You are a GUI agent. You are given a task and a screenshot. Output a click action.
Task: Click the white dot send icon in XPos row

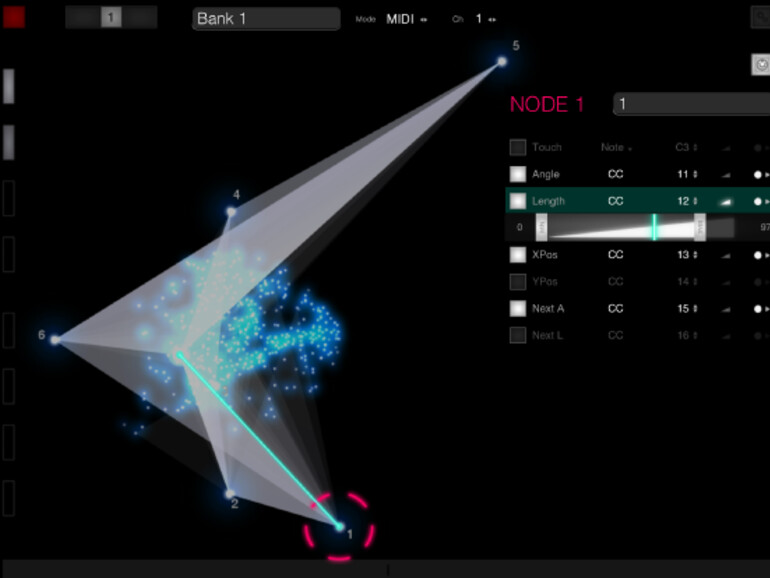coord(758,255)
